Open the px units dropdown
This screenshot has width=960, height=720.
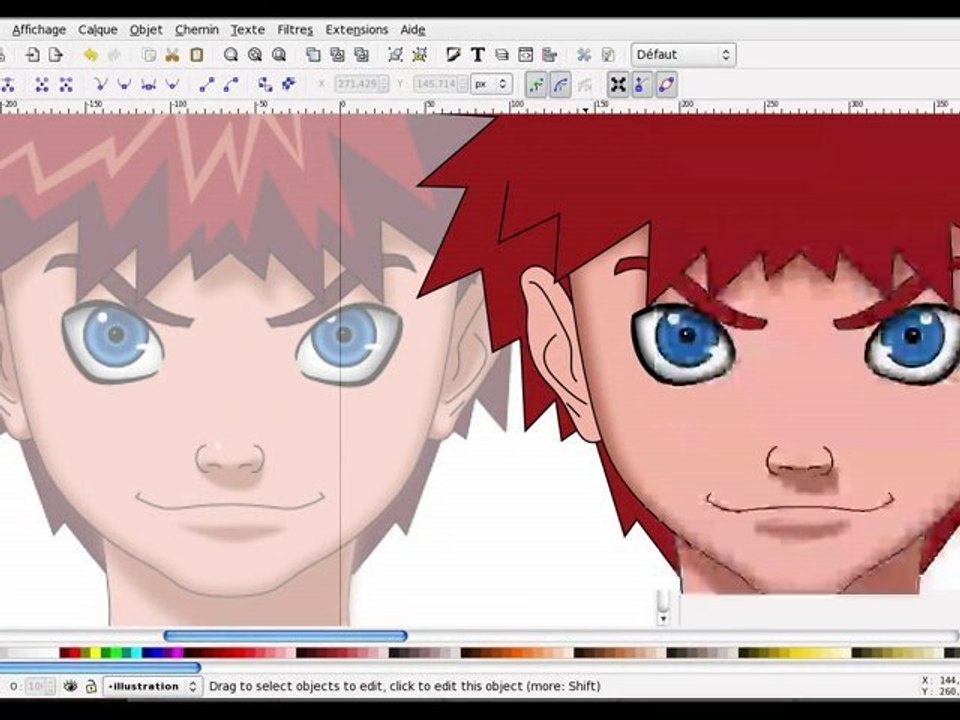pyautogui.click(x=492, y=84)
